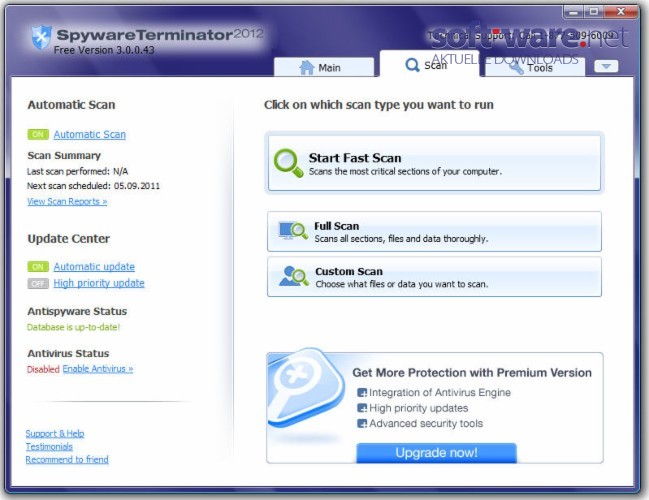Open the Testimonials link
The image size is (649, 500).
[49, 447]
